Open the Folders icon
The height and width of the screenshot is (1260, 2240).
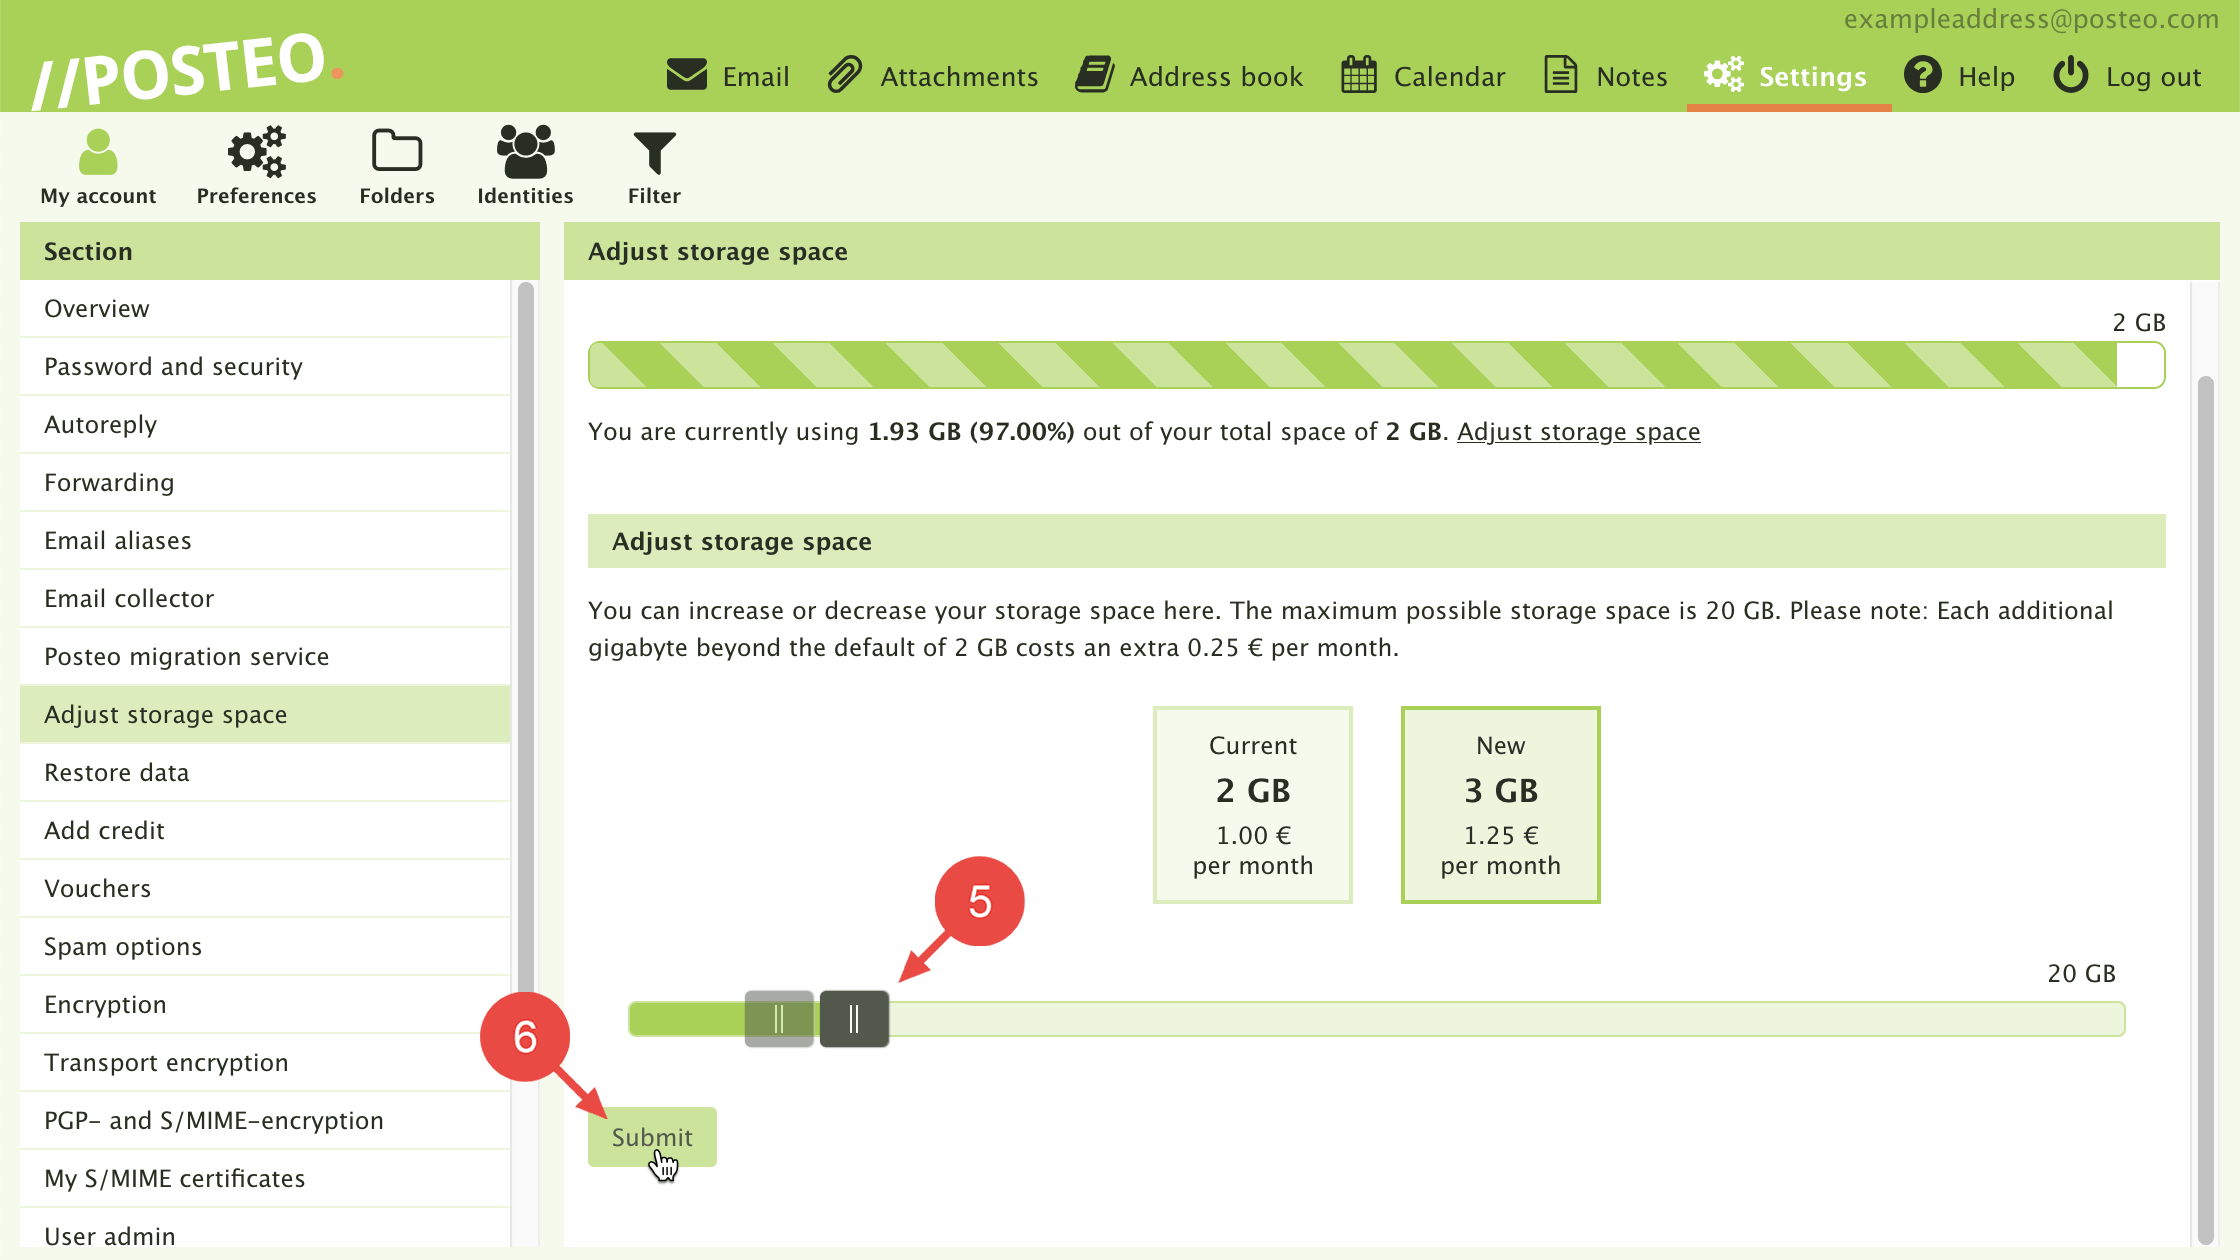[397, 152]
